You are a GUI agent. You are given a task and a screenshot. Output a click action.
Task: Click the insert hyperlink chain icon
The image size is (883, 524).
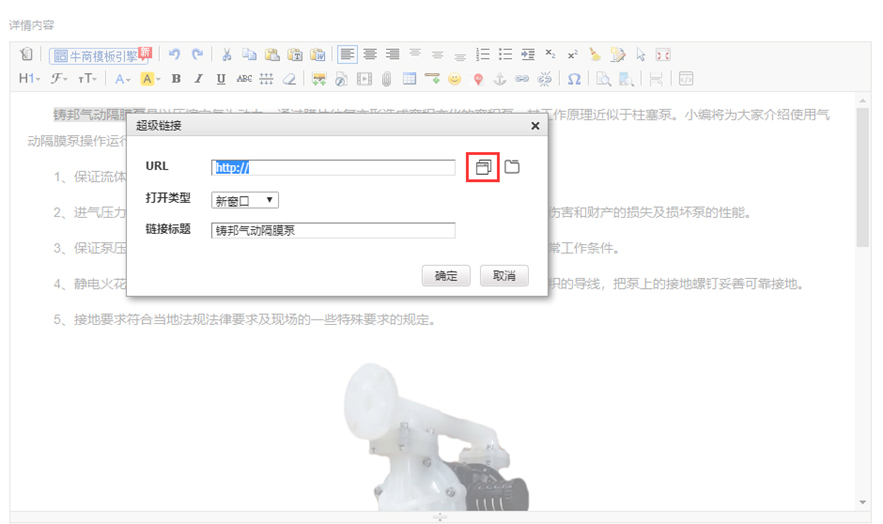(x=522, y=79)
